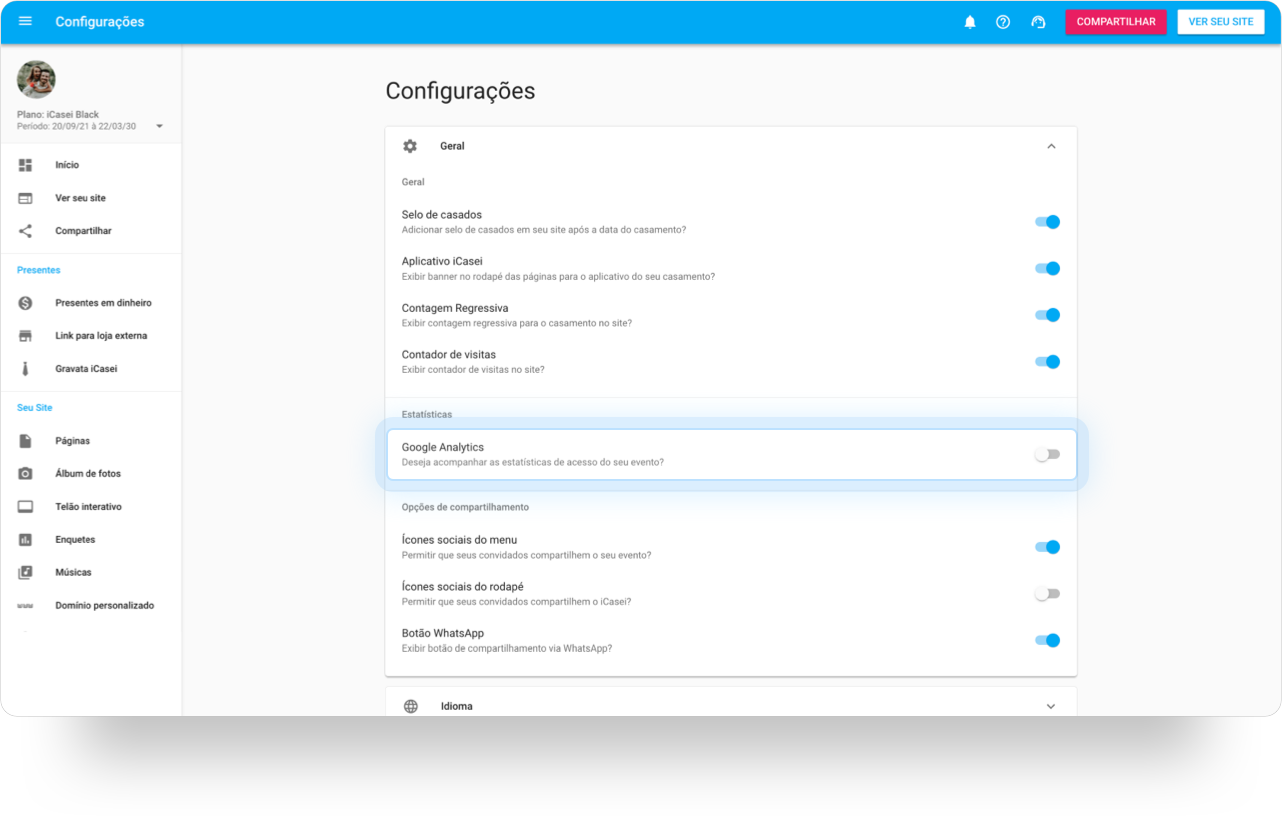Click the Álbum de fotos camera icon
The image size is (1282, 817).
26,474
